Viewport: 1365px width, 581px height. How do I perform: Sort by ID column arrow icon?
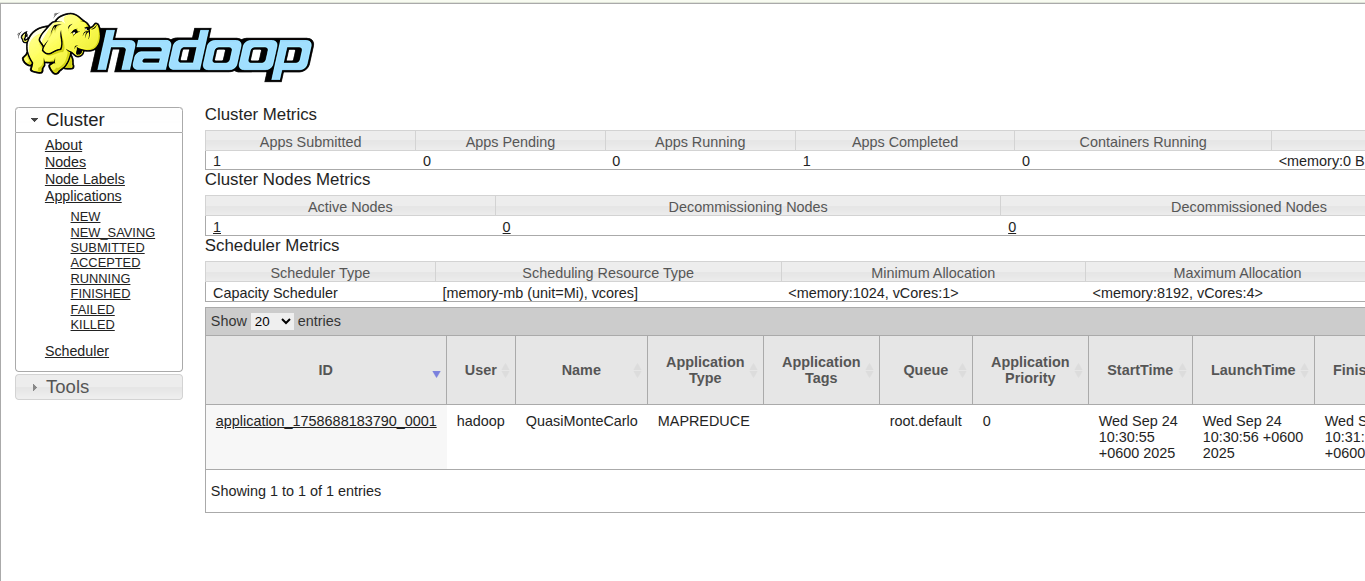(436, 374)
